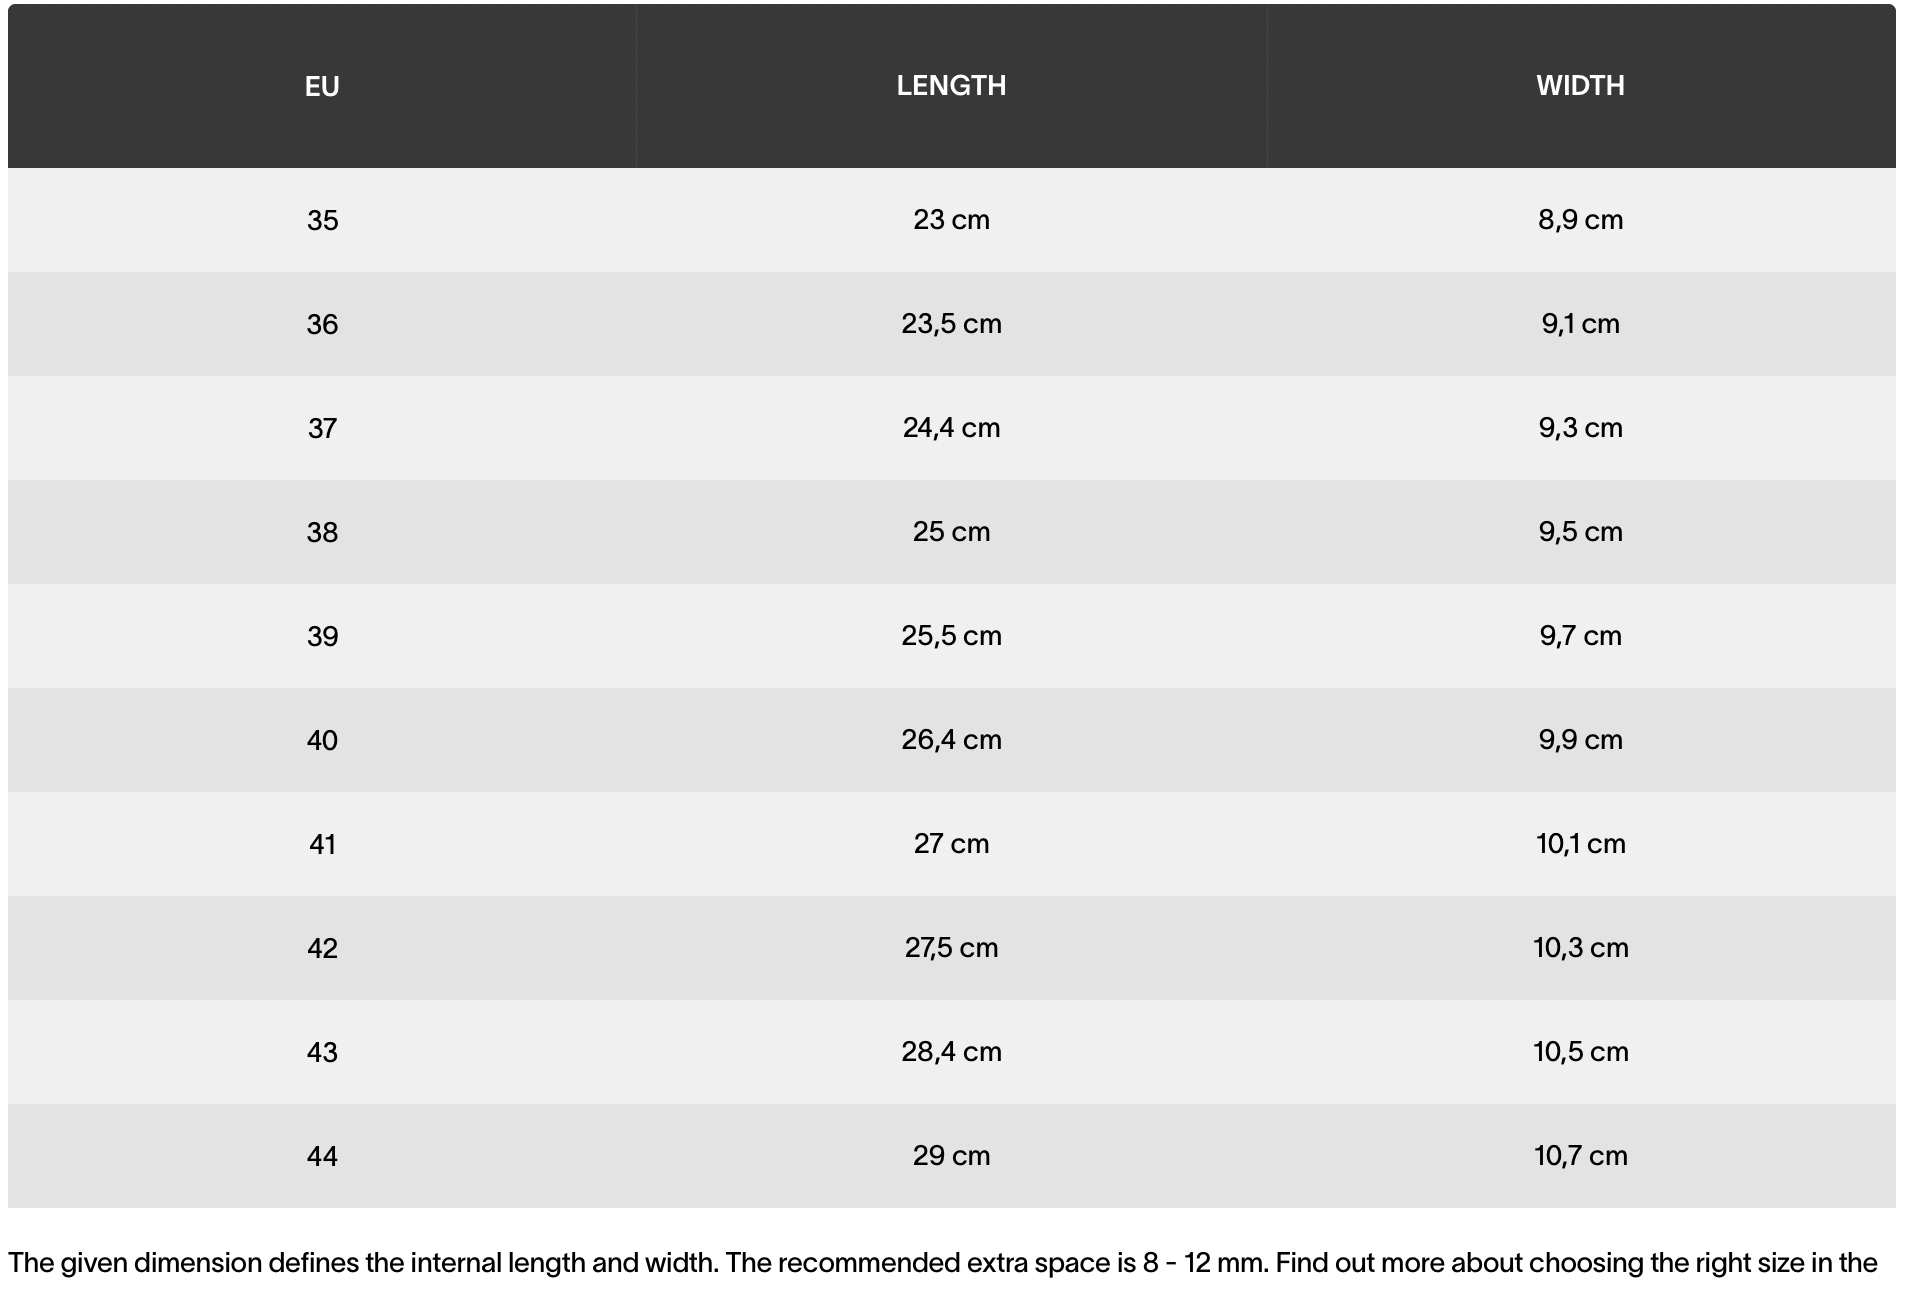
Task: Click the 28,4 cm length value
Action: 951,1052
